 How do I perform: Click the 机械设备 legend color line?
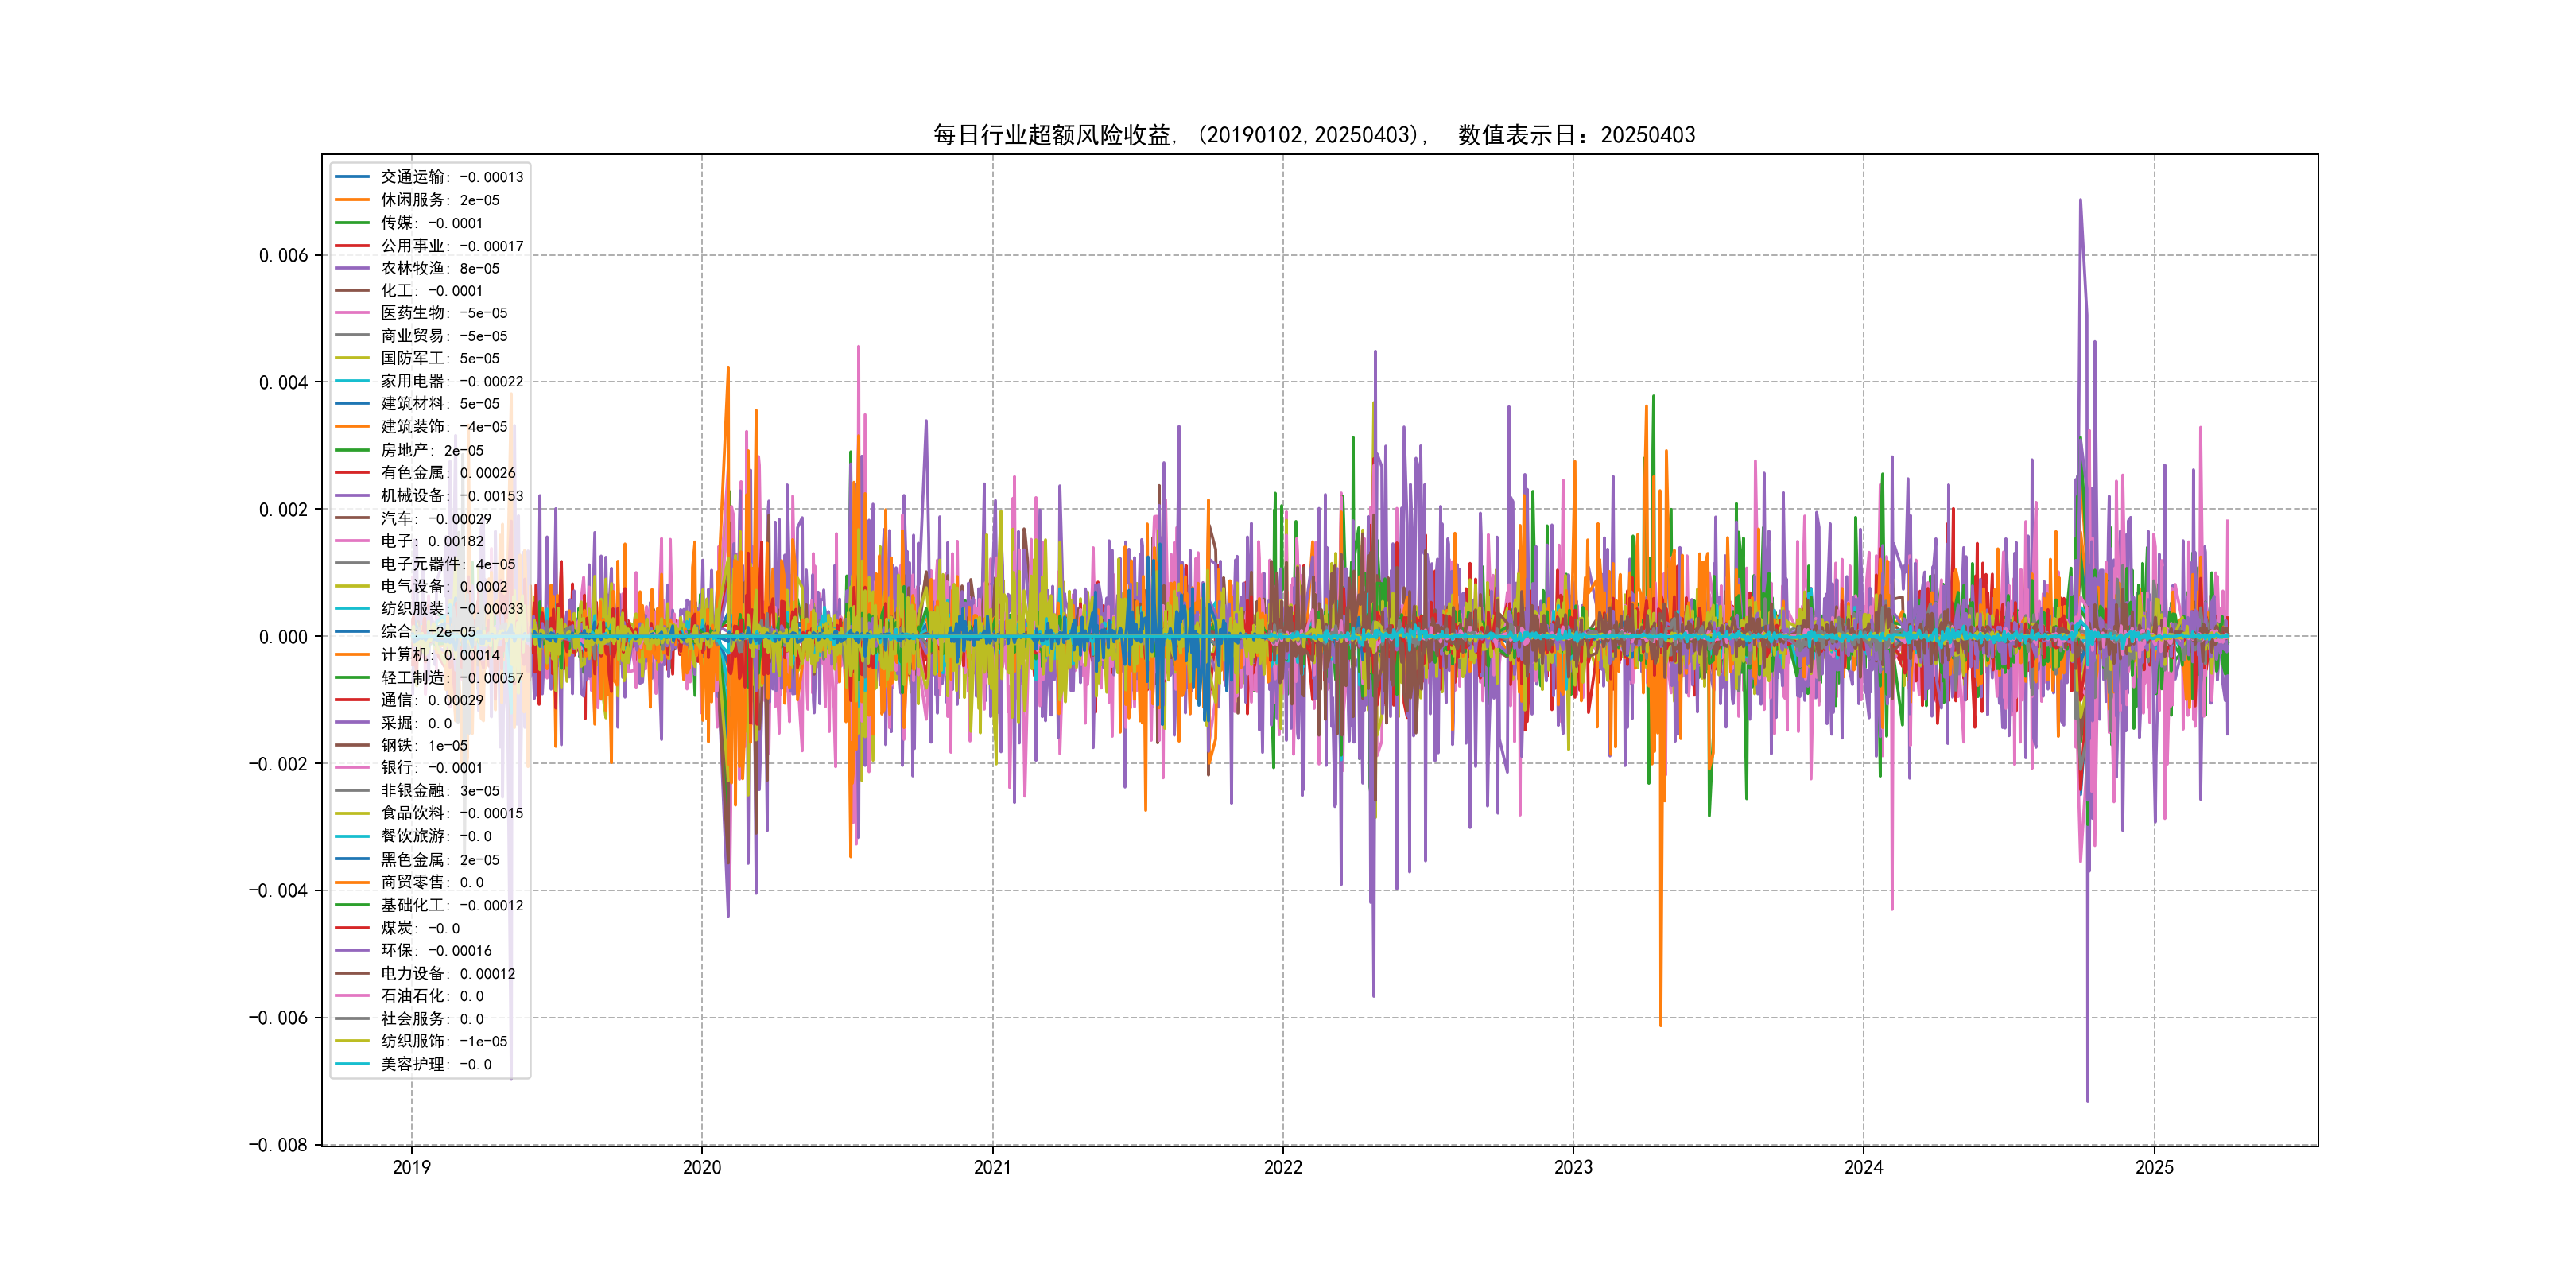352,495
